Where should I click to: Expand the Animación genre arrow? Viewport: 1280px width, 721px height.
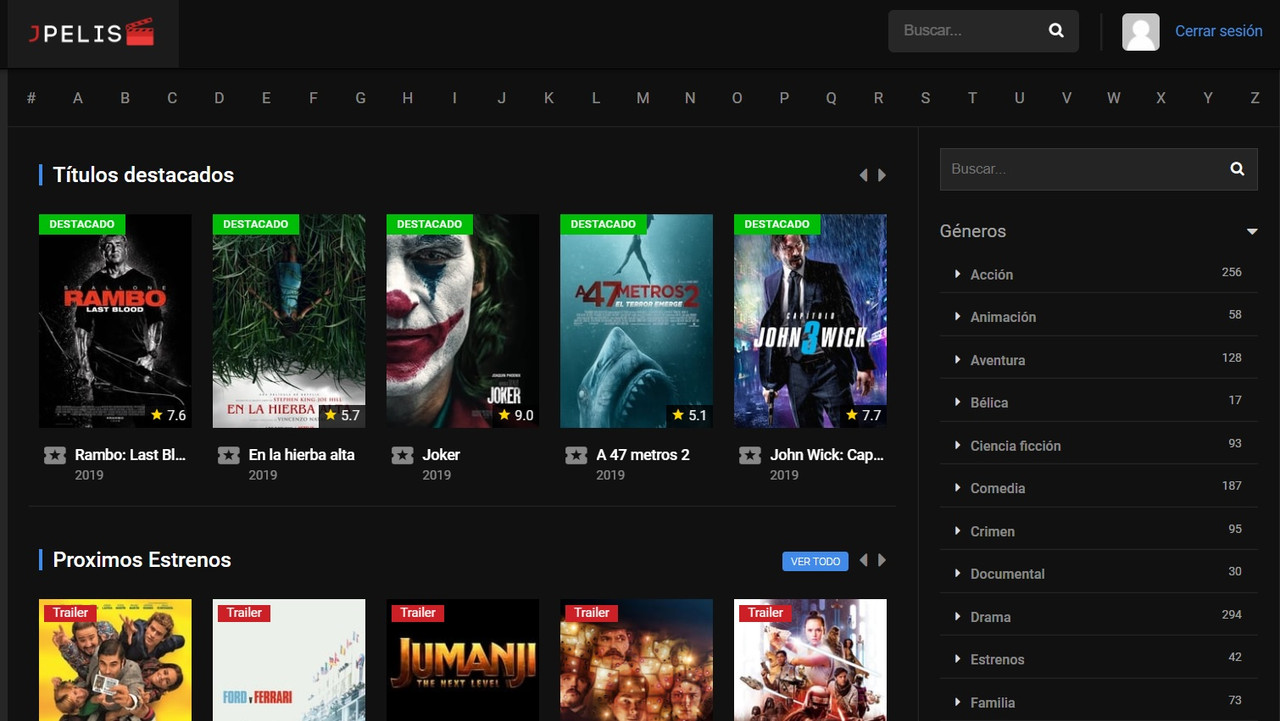click(x=957, y=317)
